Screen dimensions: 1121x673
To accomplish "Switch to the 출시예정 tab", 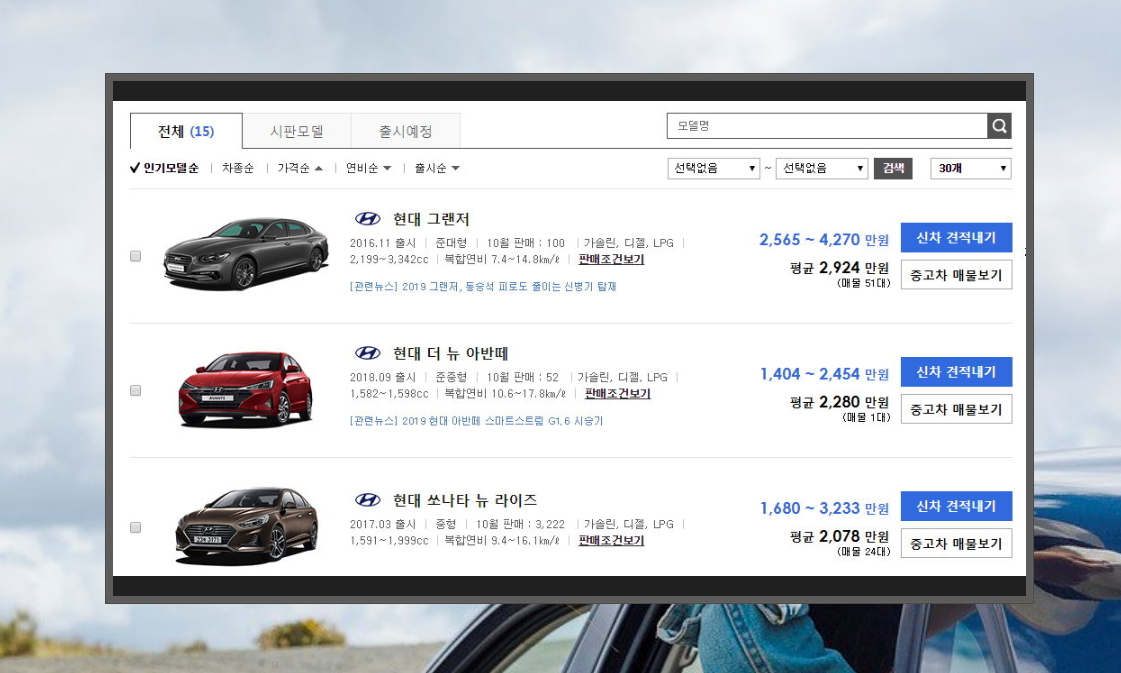I will [x=405, y=131].
